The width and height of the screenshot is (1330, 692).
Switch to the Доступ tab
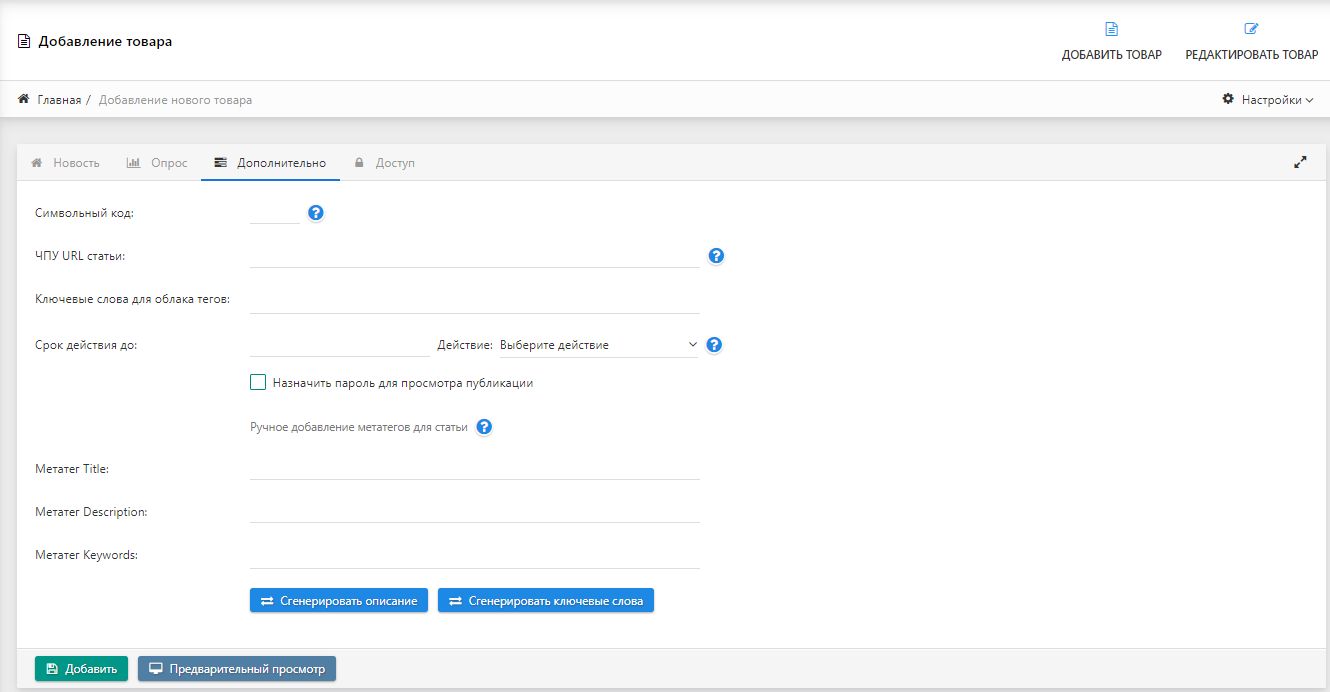coord(384,163)
